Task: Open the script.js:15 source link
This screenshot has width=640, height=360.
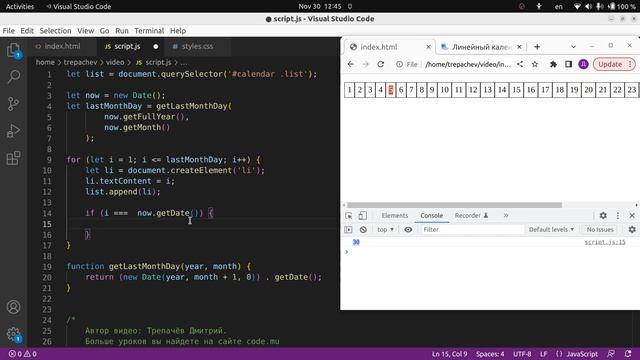Action: (x=604, y=242)
